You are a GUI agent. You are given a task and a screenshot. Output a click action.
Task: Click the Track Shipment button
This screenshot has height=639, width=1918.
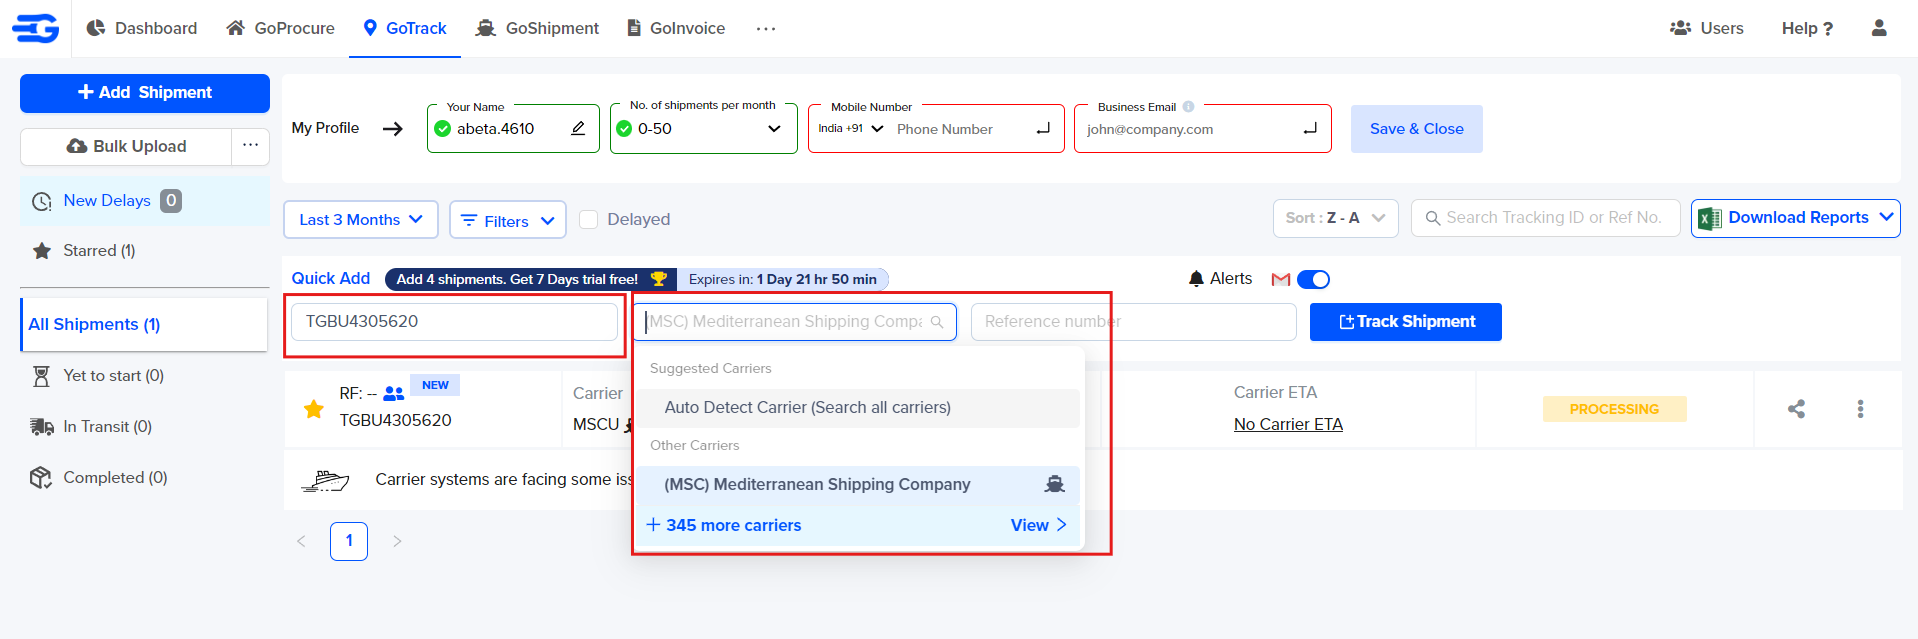point(1405,322)
